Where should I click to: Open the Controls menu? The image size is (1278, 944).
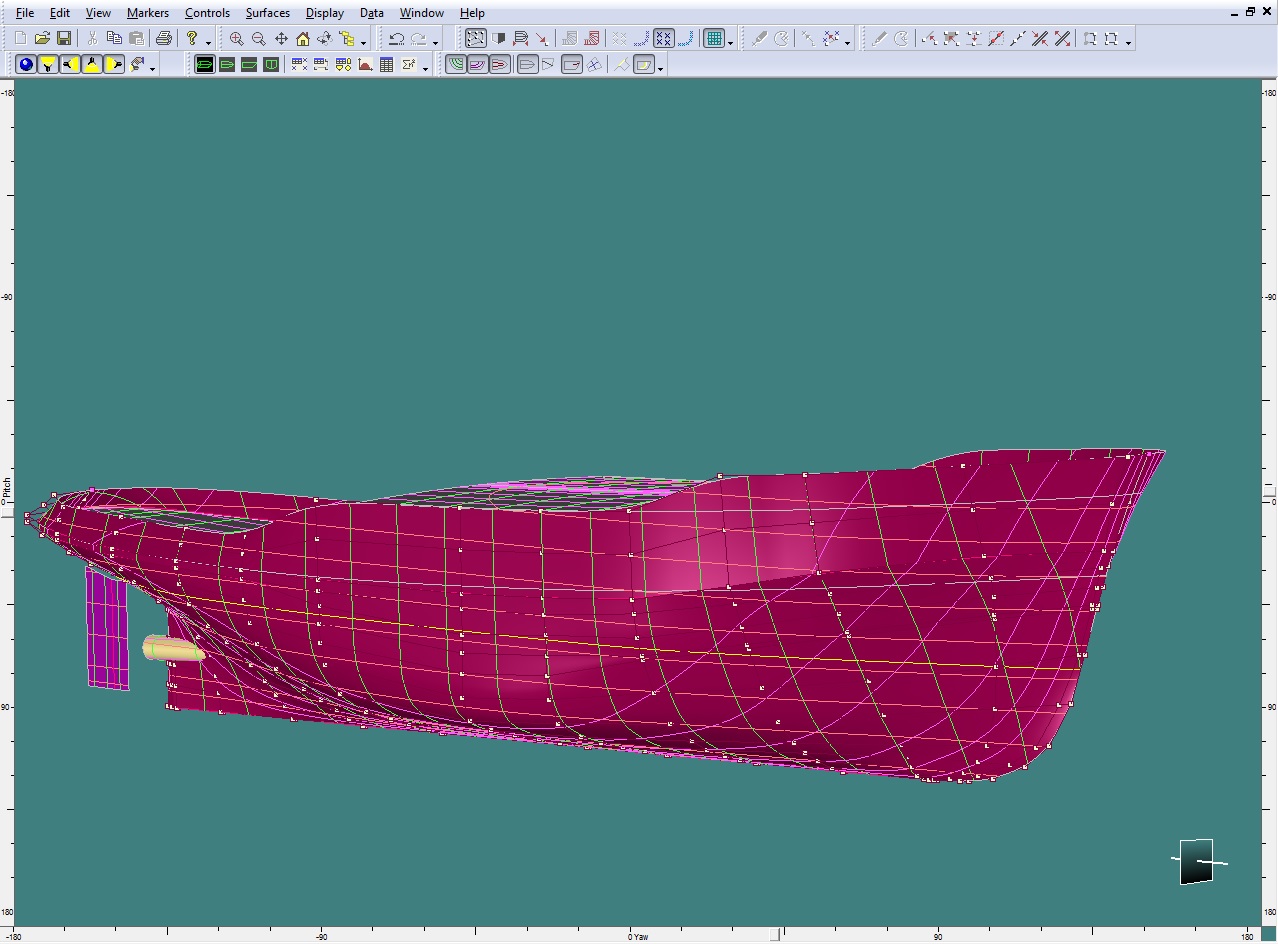pyautogui.click(x=208, y=13)
